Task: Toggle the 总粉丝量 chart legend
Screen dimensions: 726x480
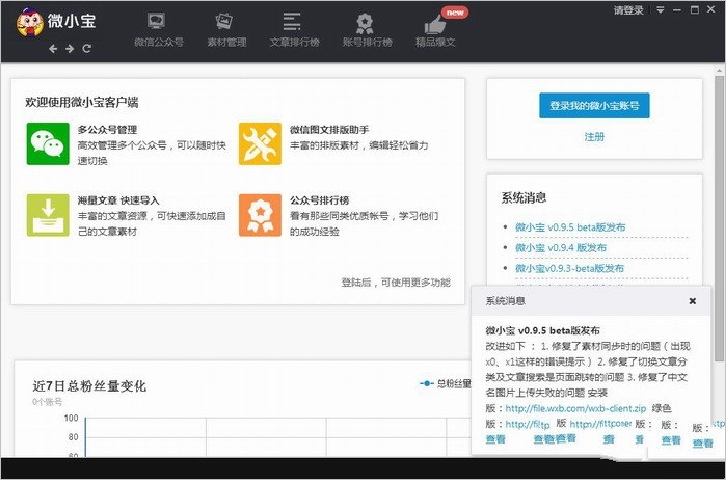Action: click(x=445, y=383)
